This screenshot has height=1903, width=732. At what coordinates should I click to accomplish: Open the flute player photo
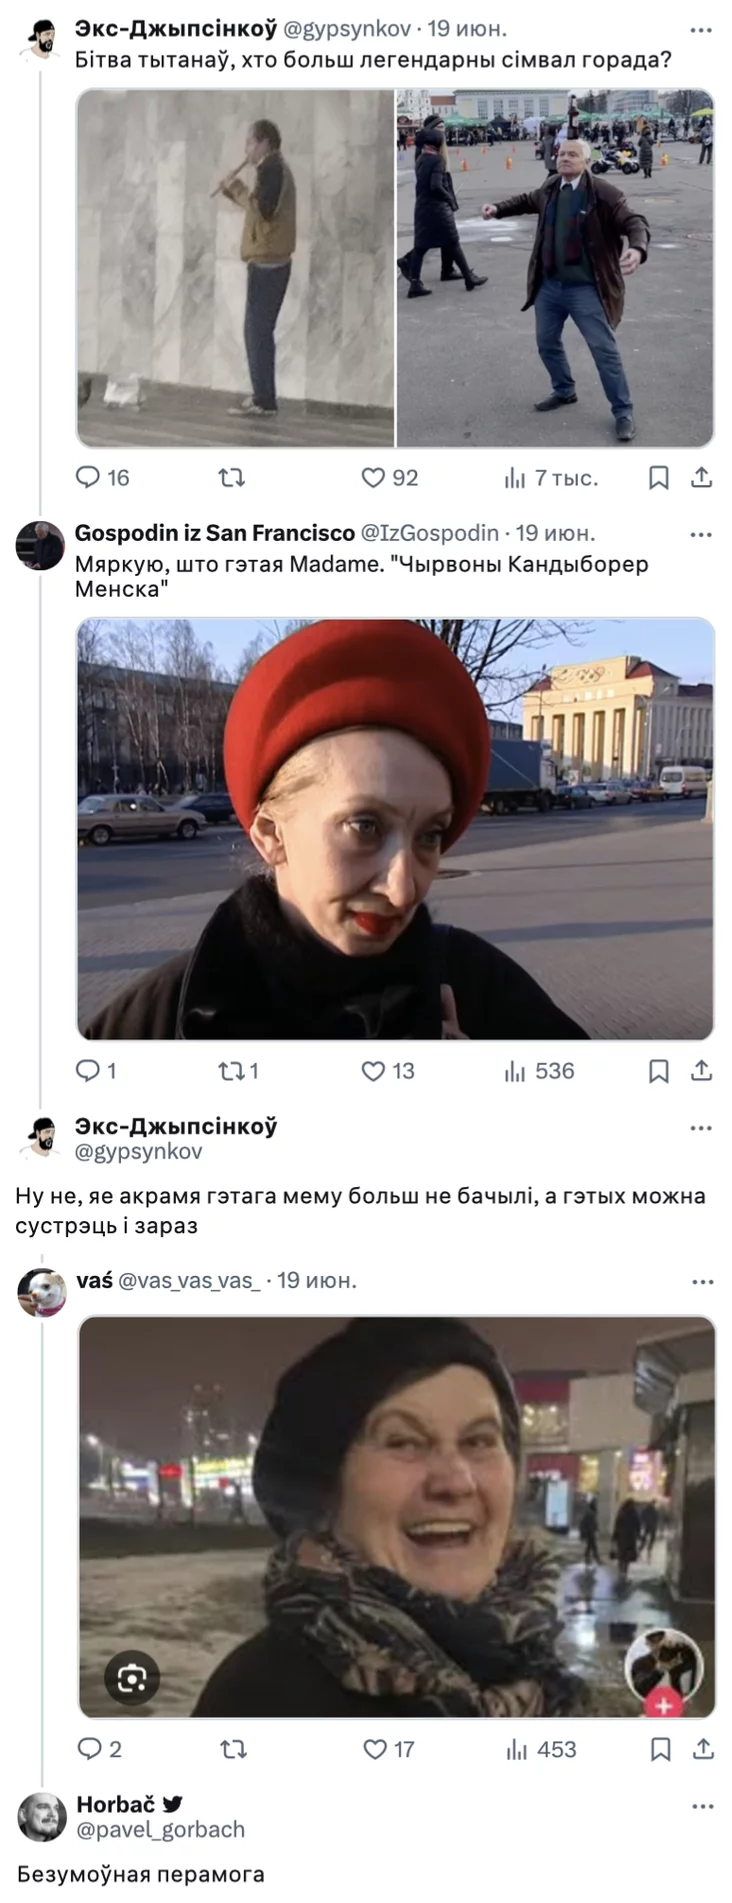point(235,268)
